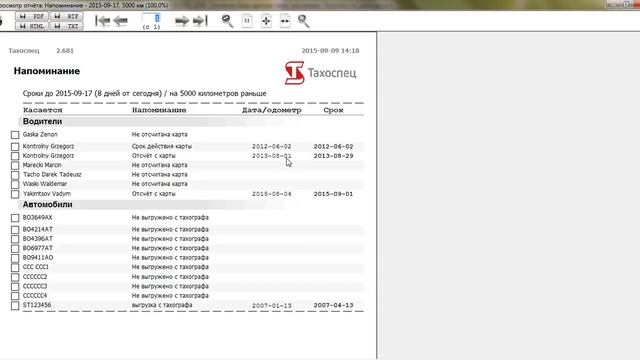This screenshot has height=360, width=640.
Task: Select the Waski Waldemar checkbox
Action: click(x=15, y=184)
